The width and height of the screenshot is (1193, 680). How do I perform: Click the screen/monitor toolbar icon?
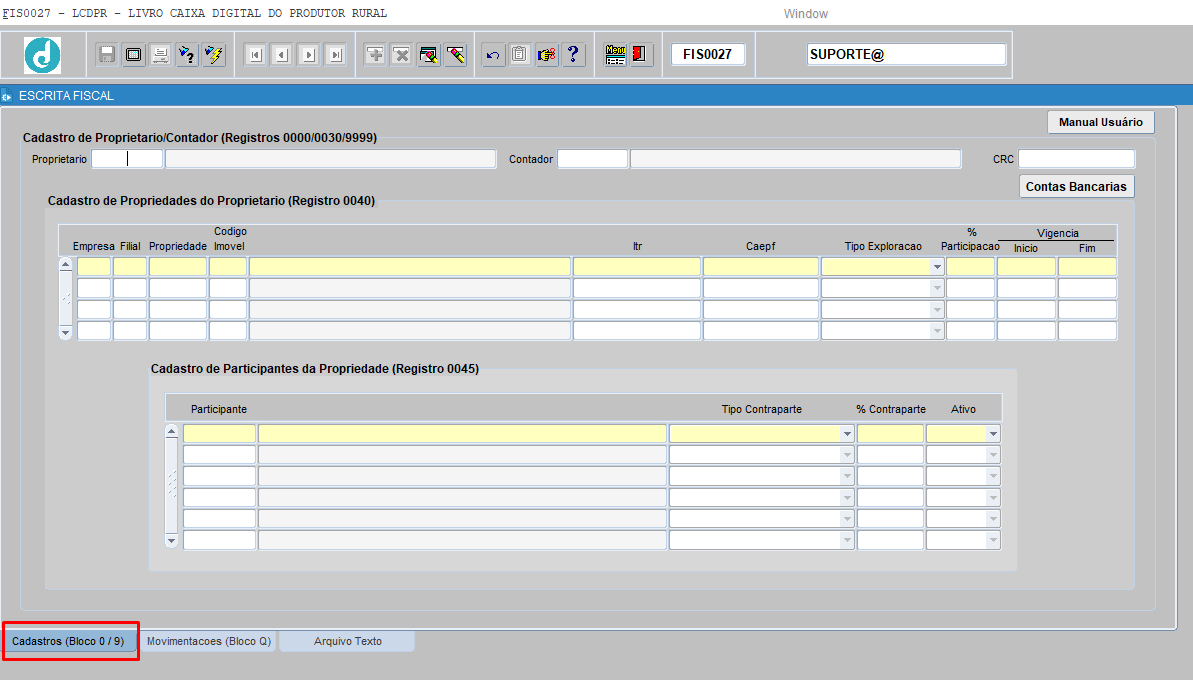coord(133,55)
